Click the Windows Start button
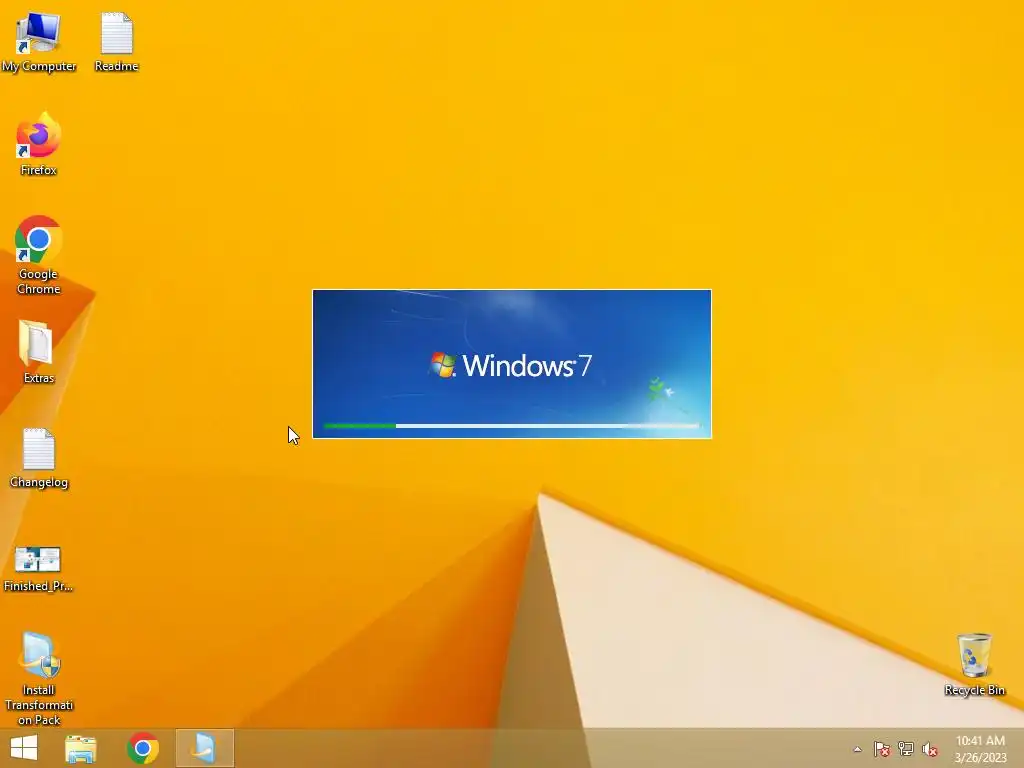Viewport: 1024px width, 768px height. point(24,748)
